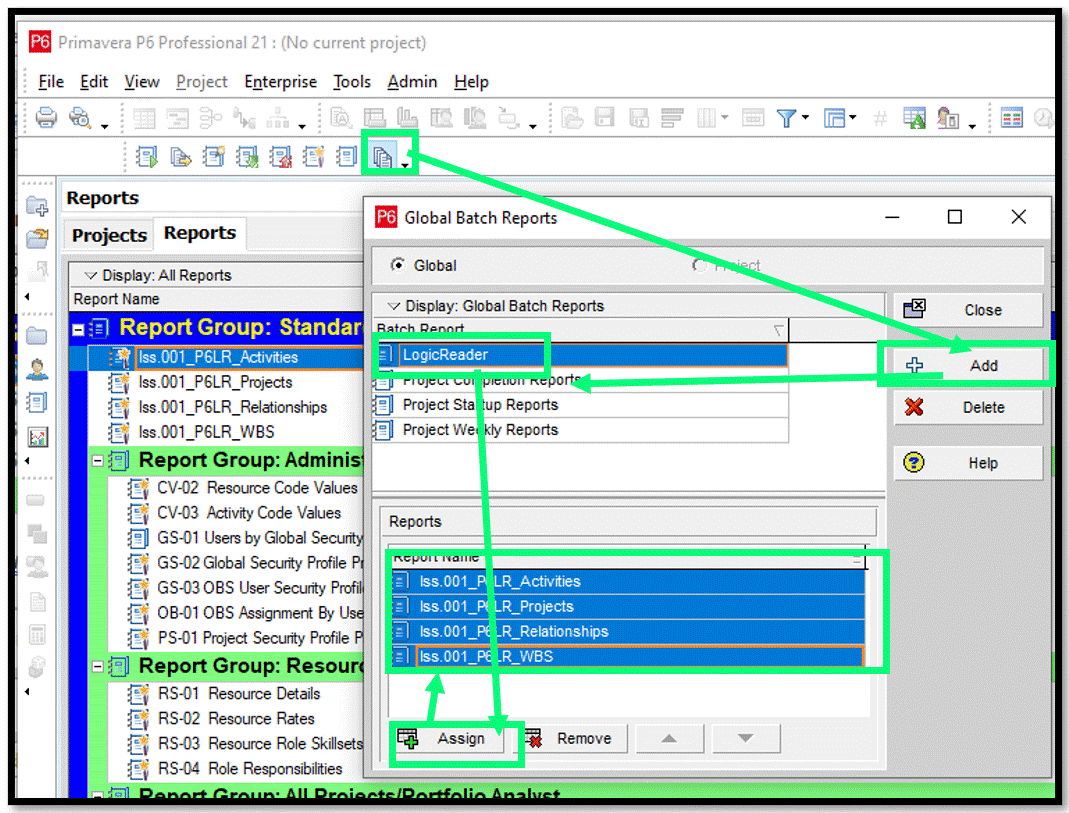The width and height of the screenshot is (1069, 813).
Task: Click the Delete button in the dialog
Action: click(968, 408)
